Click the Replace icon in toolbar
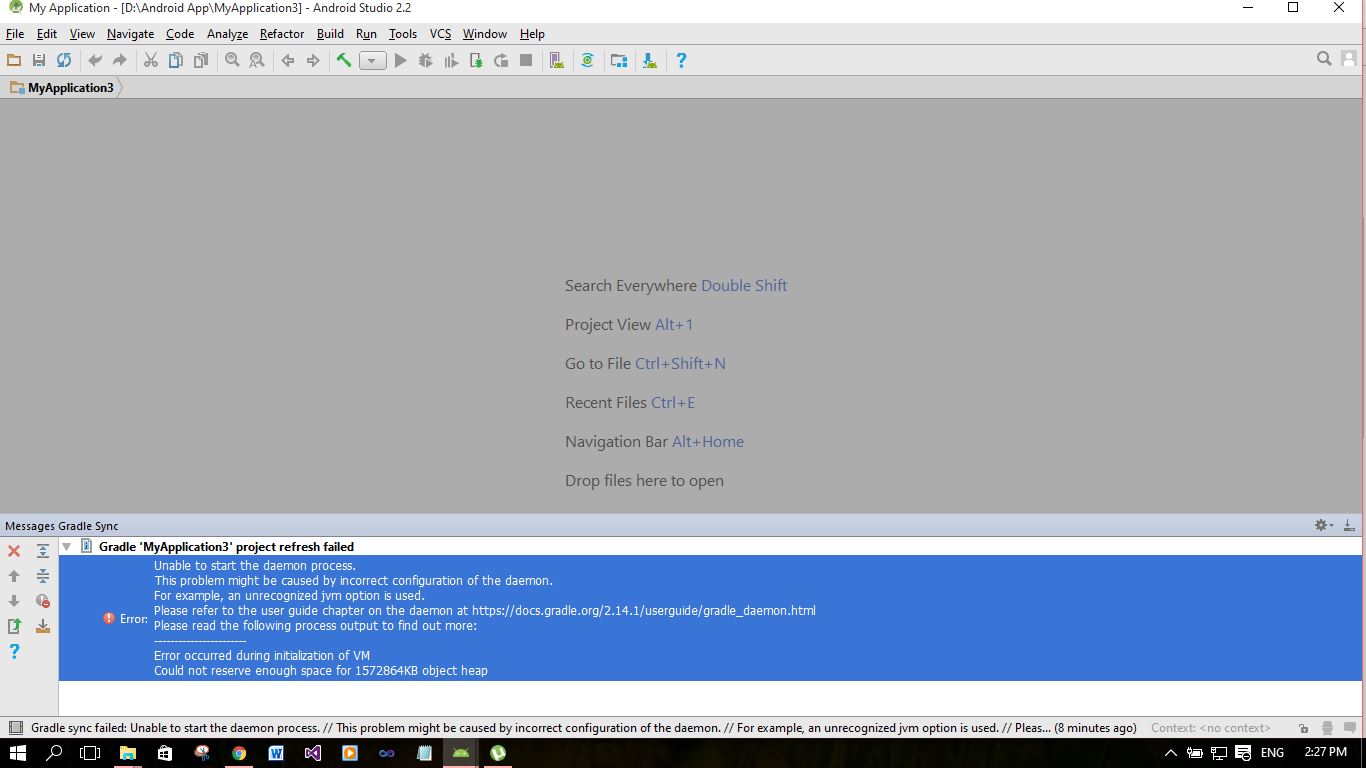Viewport: 1366px width, 768px height. point(257,61)
